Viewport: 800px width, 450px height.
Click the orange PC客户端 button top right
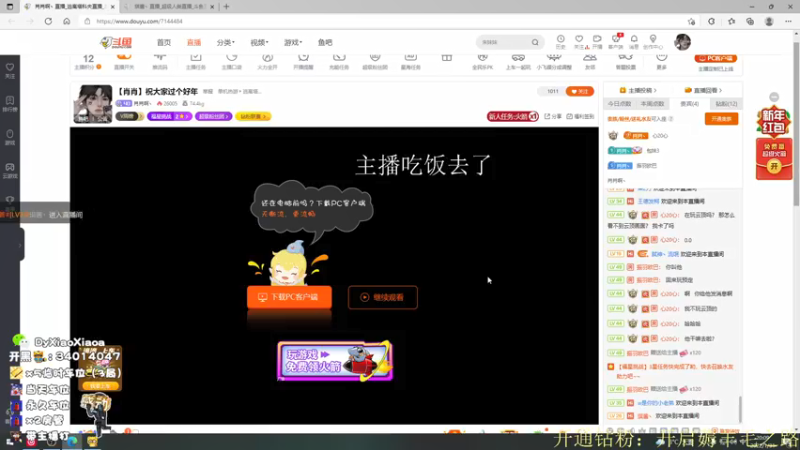(x=715, y=58)
